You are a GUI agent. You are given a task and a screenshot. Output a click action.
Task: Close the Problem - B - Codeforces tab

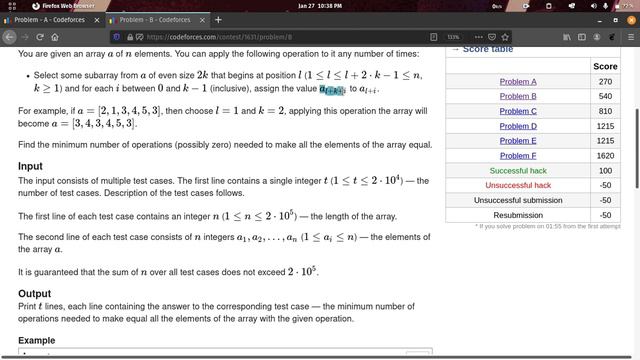click(x=202, y=20)
